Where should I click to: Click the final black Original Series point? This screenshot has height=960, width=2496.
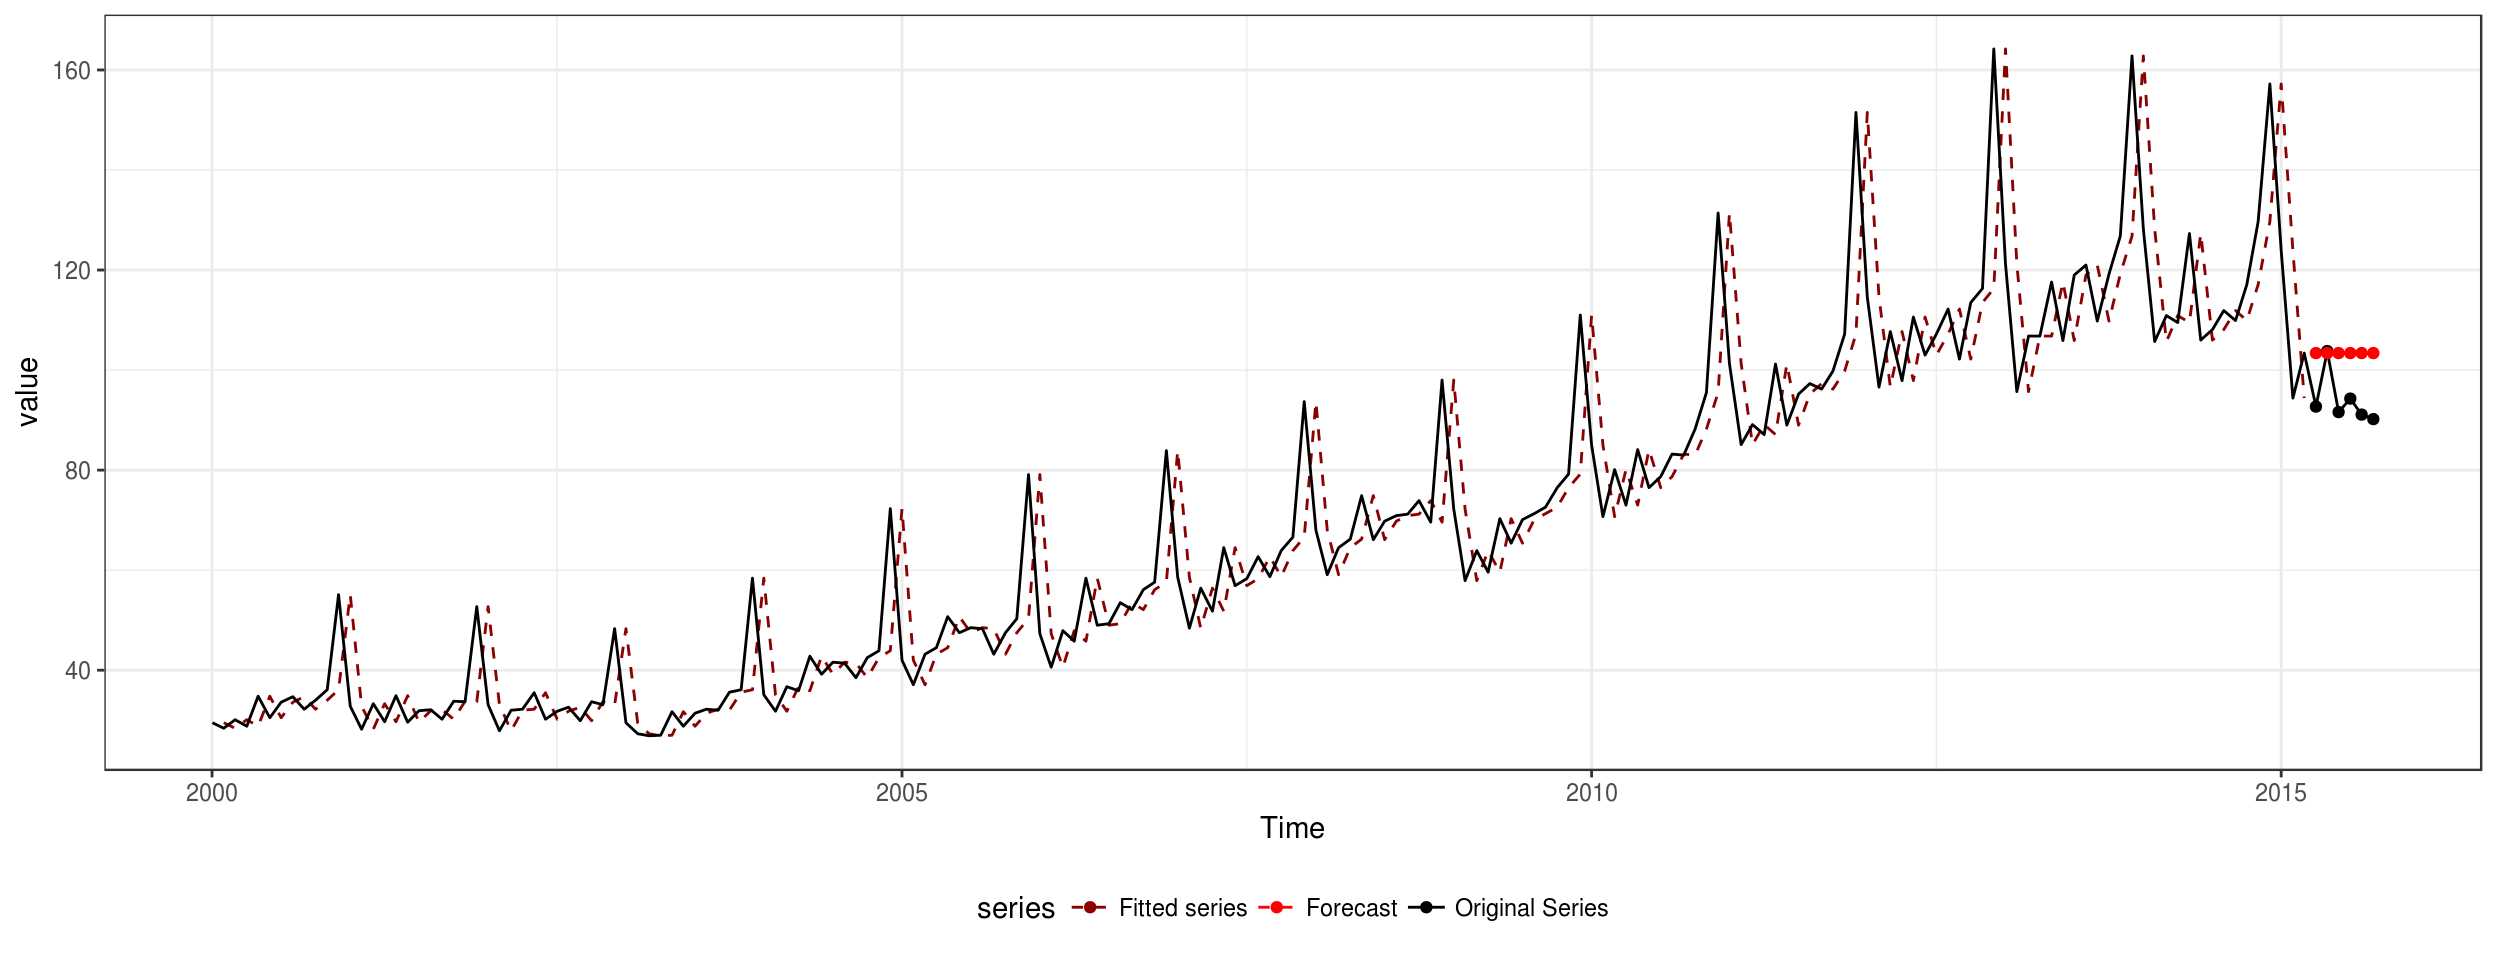click(2373, 419)
